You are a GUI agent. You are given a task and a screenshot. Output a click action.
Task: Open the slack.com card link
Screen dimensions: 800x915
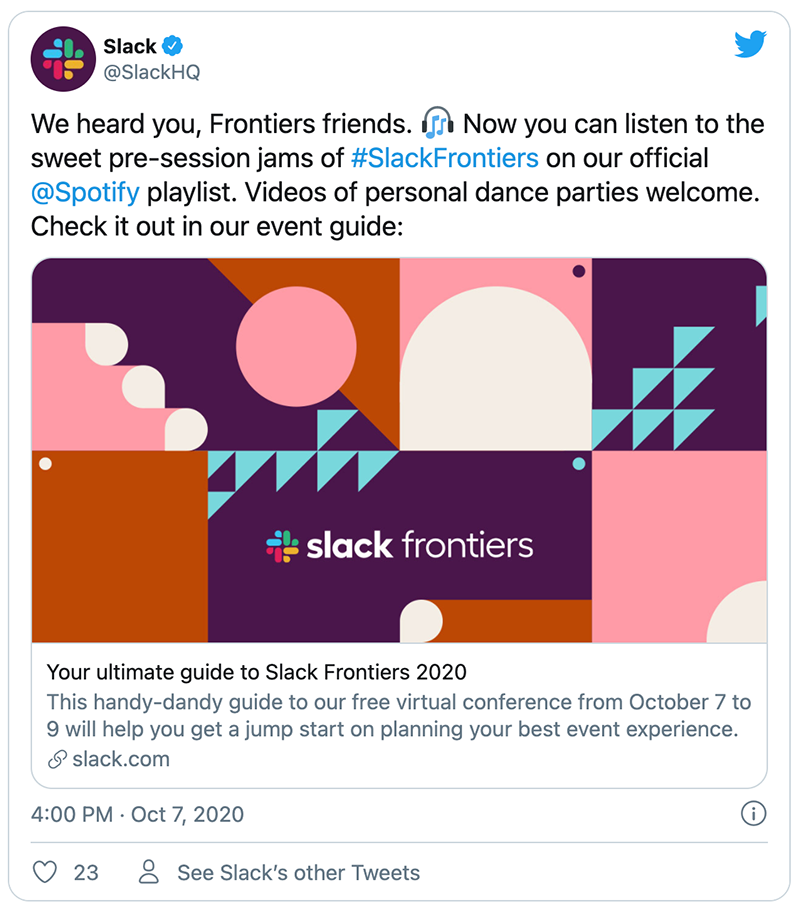click(x=121, y=759)
